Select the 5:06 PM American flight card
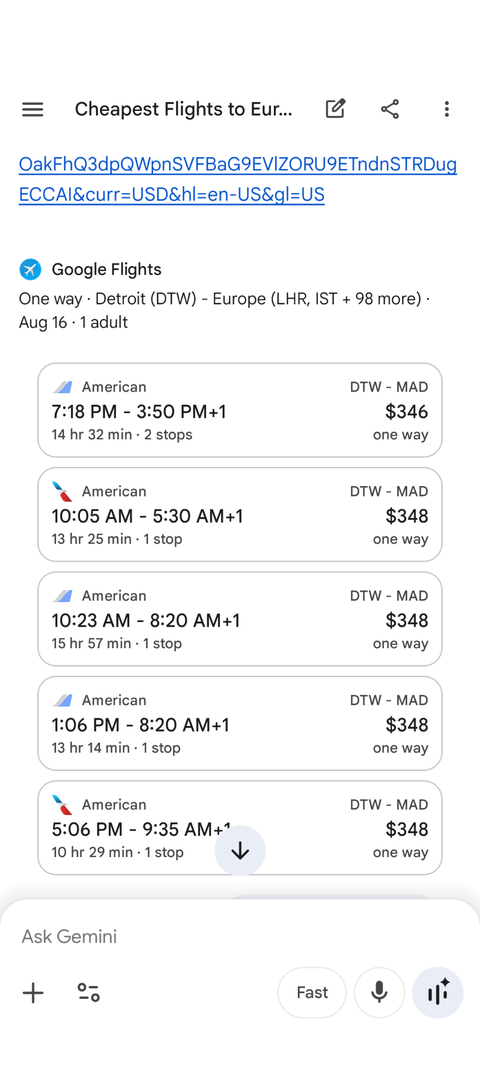The height and width of the screenshot is (1077, 480). pyautogui.click(x=240, y=828)
